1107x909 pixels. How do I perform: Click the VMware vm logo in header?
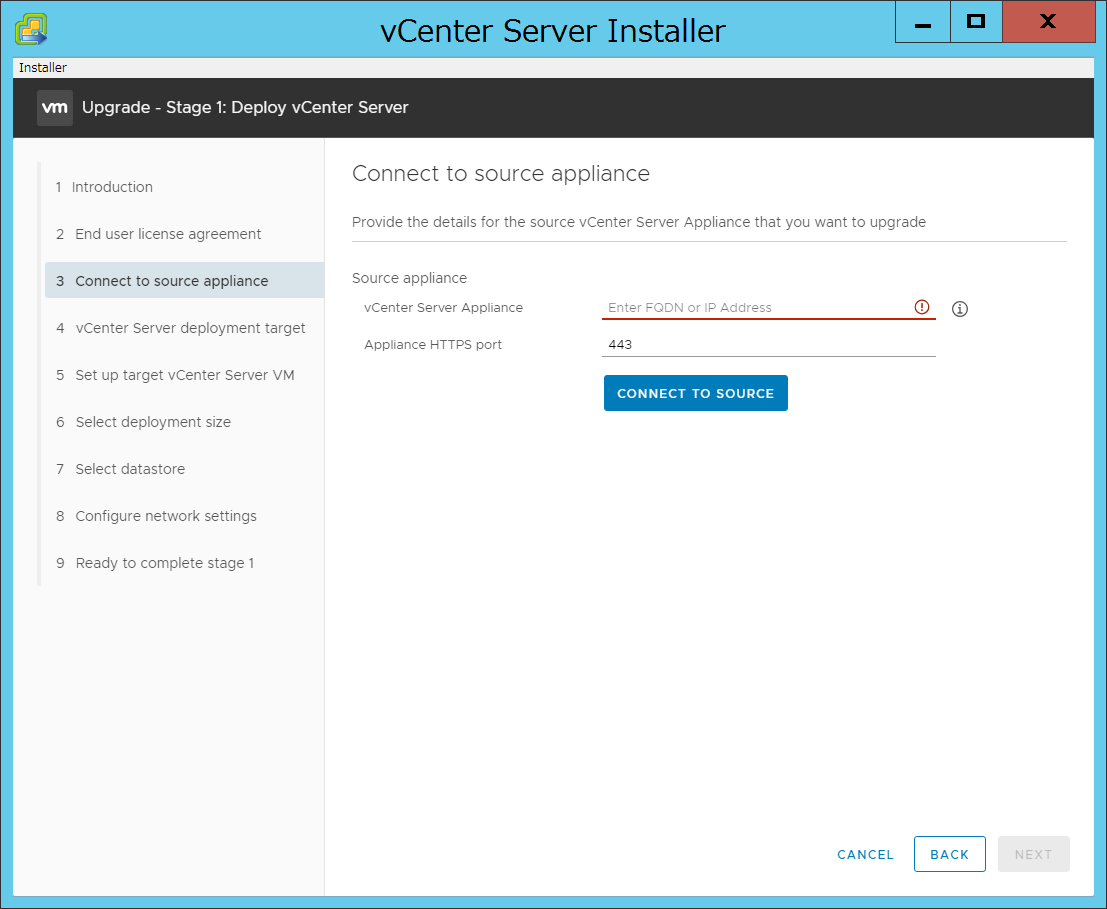55,108
